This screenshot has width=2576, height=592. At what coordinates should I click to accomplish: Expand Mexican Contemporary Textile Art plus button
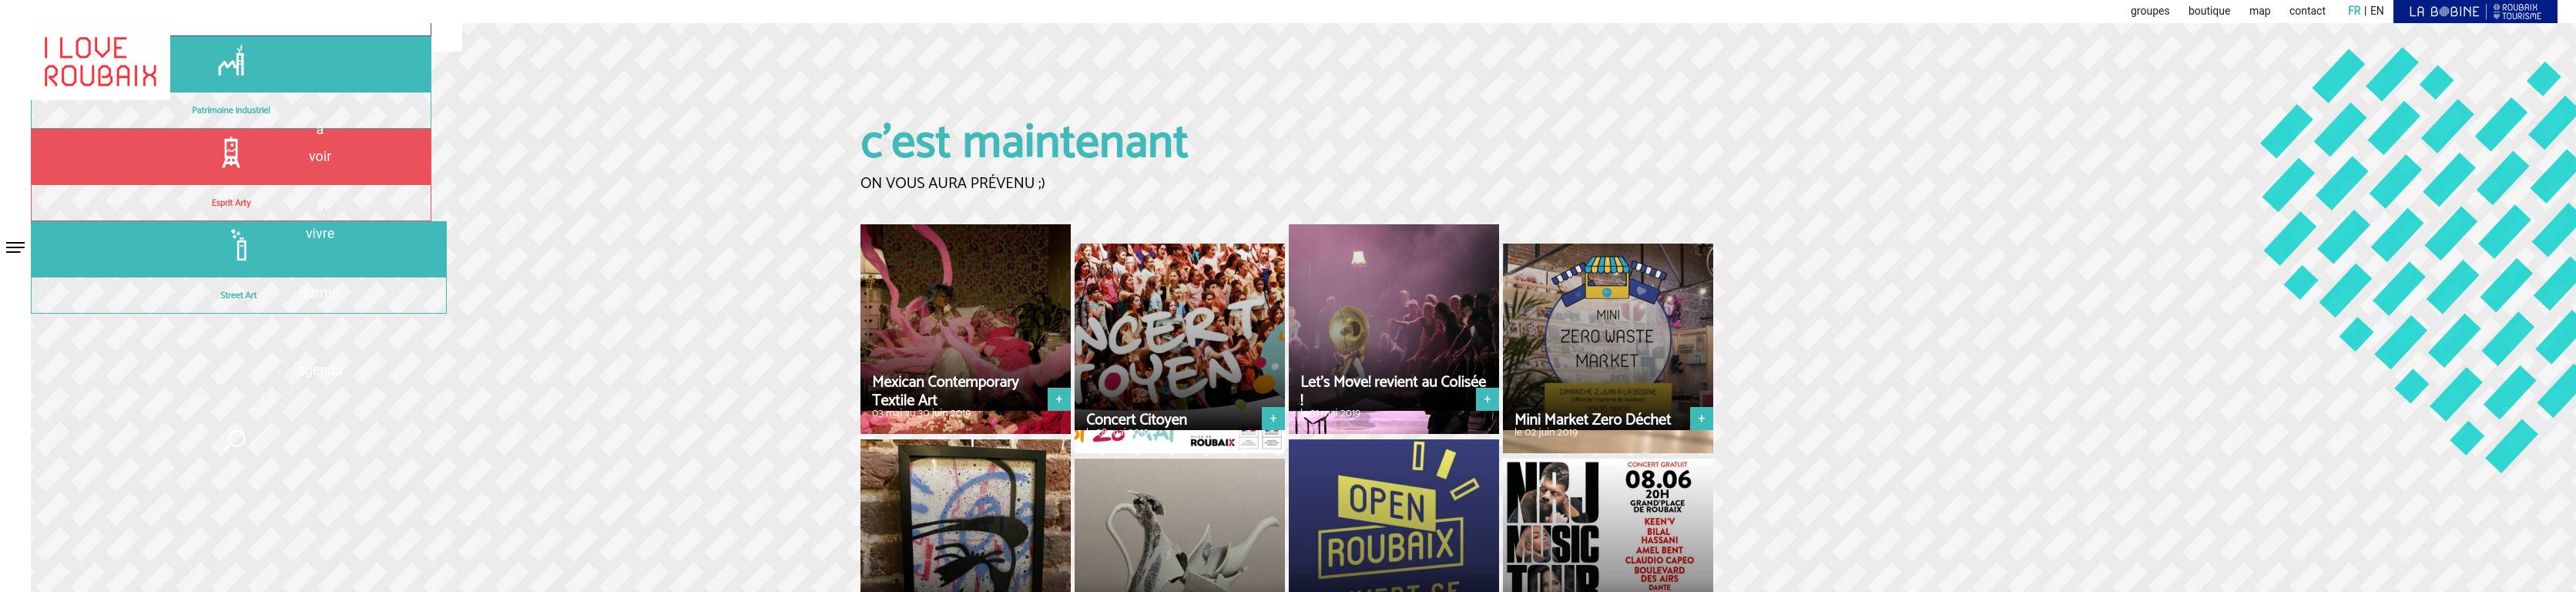click(1059, 399)
